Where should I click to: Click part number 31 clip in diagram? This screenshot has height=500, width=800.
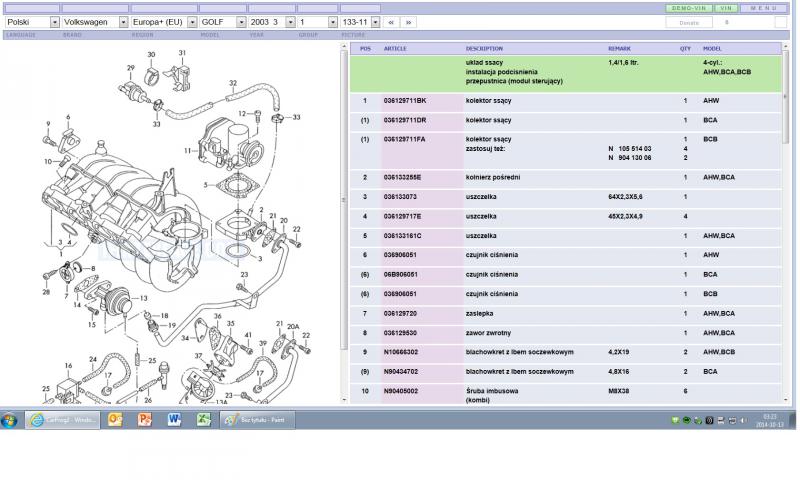(x=182, y=53)
